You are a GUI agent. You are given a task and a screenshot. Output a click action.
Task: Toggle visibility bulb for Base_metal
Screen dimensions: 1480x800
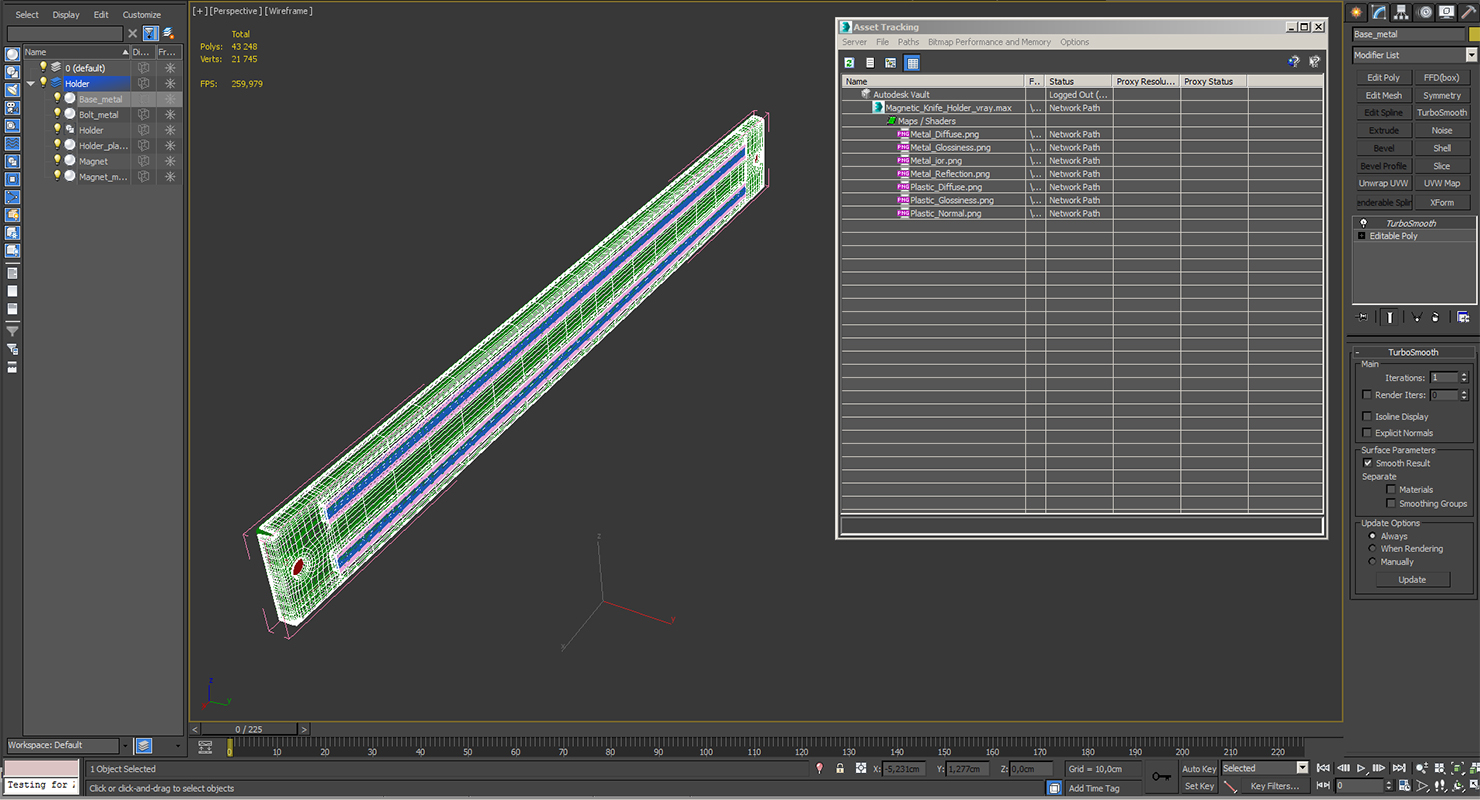(x=57, y=98)
